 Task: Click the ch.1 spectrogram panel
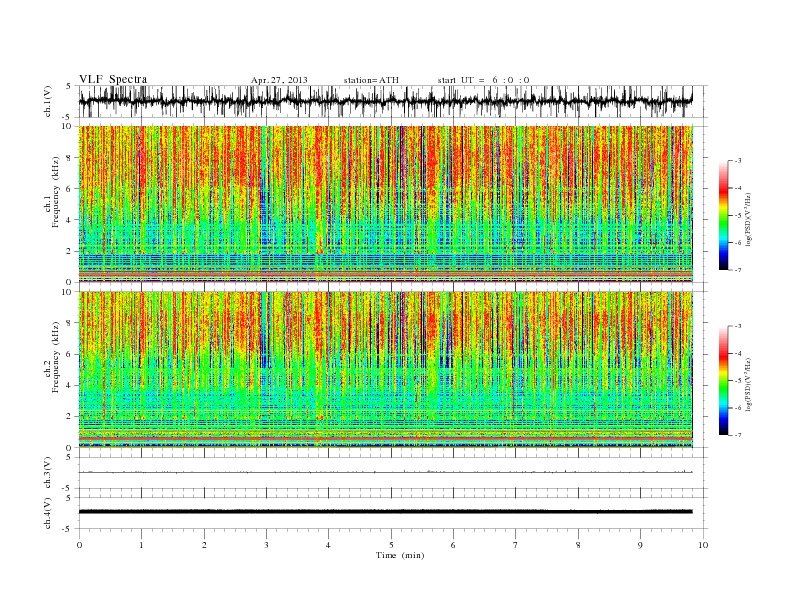coord(386,204)
